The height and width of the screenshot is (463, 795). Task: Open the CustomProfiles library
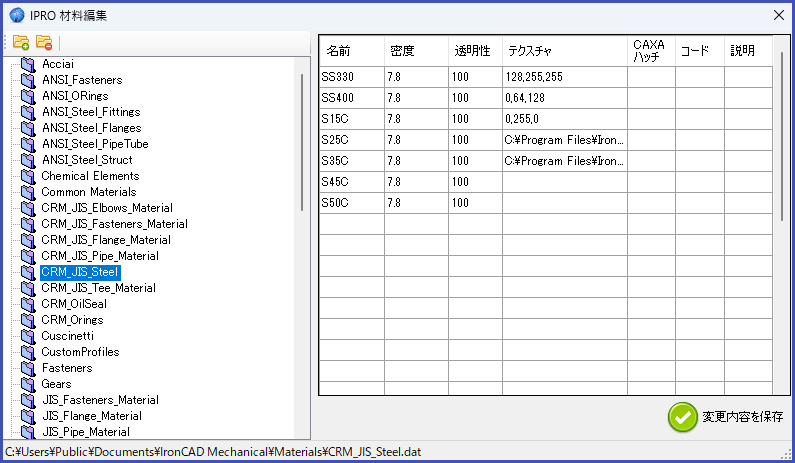(x=80, y=352)
